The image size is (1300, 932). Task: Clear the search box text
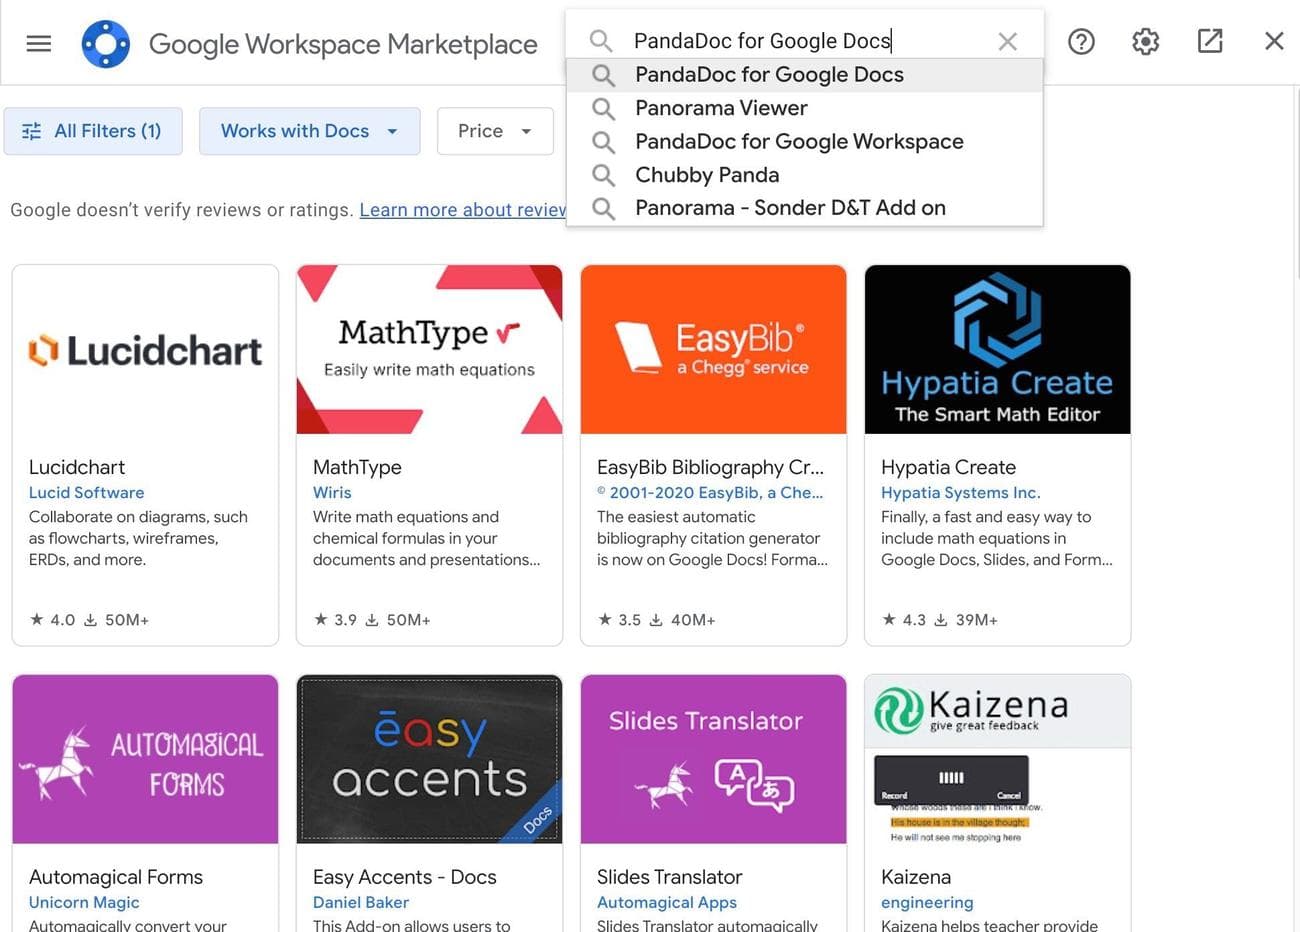coord(1007,41)
